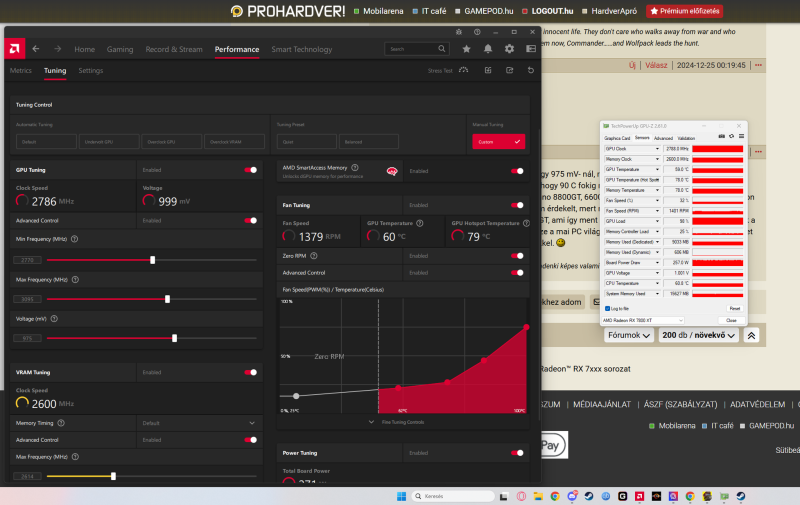Toggle GPU Tuning Advanced Control switch
The width and height of the screenshot is (800, 505).
pos(251,220)
